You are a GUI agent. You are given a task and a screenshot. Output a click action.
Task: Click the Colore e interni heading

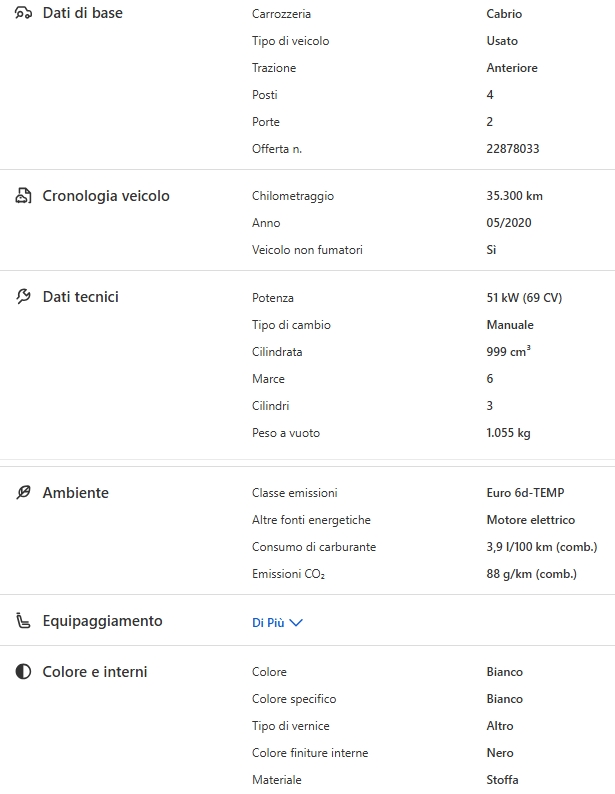coord(95,672)
